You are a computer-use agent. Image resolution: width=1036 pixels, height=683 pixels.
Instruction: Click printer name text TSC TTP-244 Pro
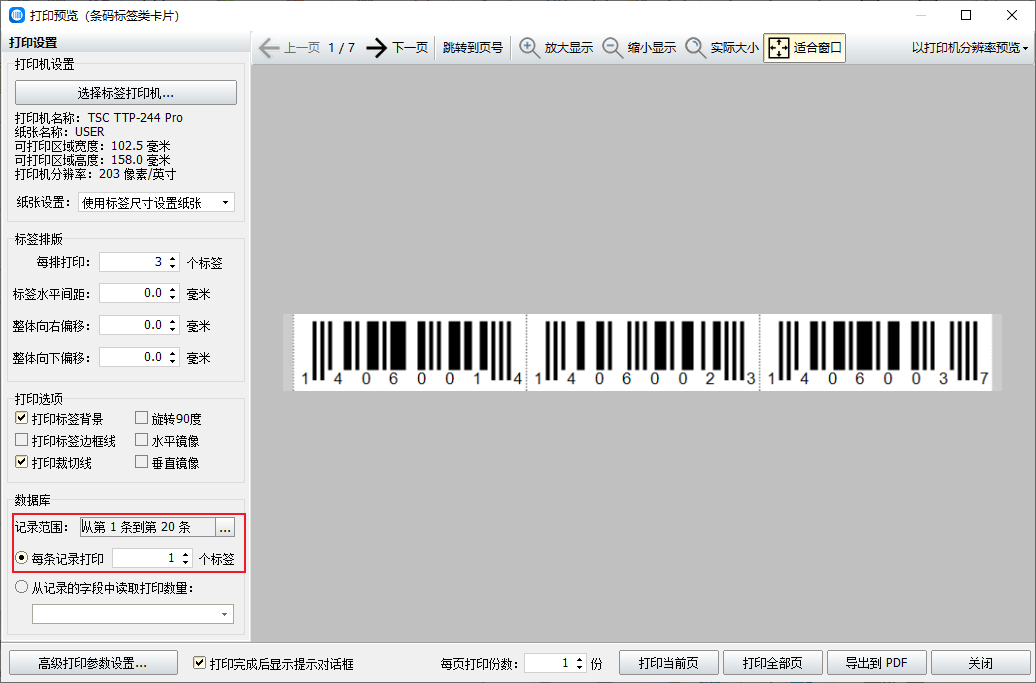pyautogui.click(x=135, y=118)
